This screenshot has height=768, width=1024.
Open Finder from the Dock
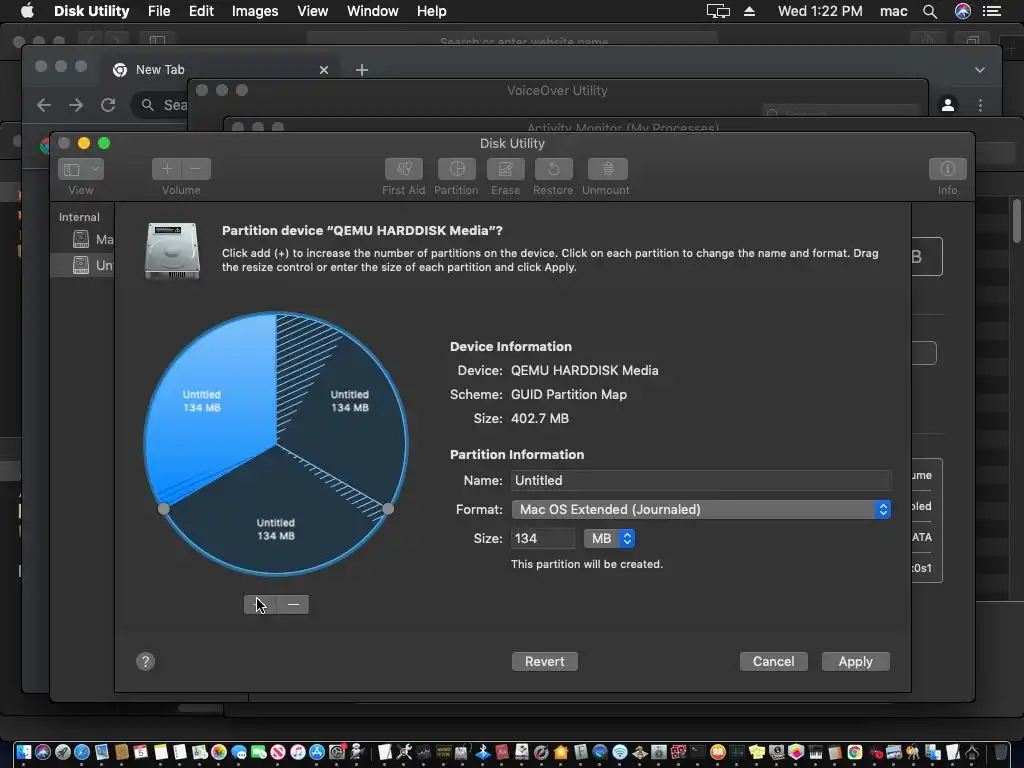(24, 752)
